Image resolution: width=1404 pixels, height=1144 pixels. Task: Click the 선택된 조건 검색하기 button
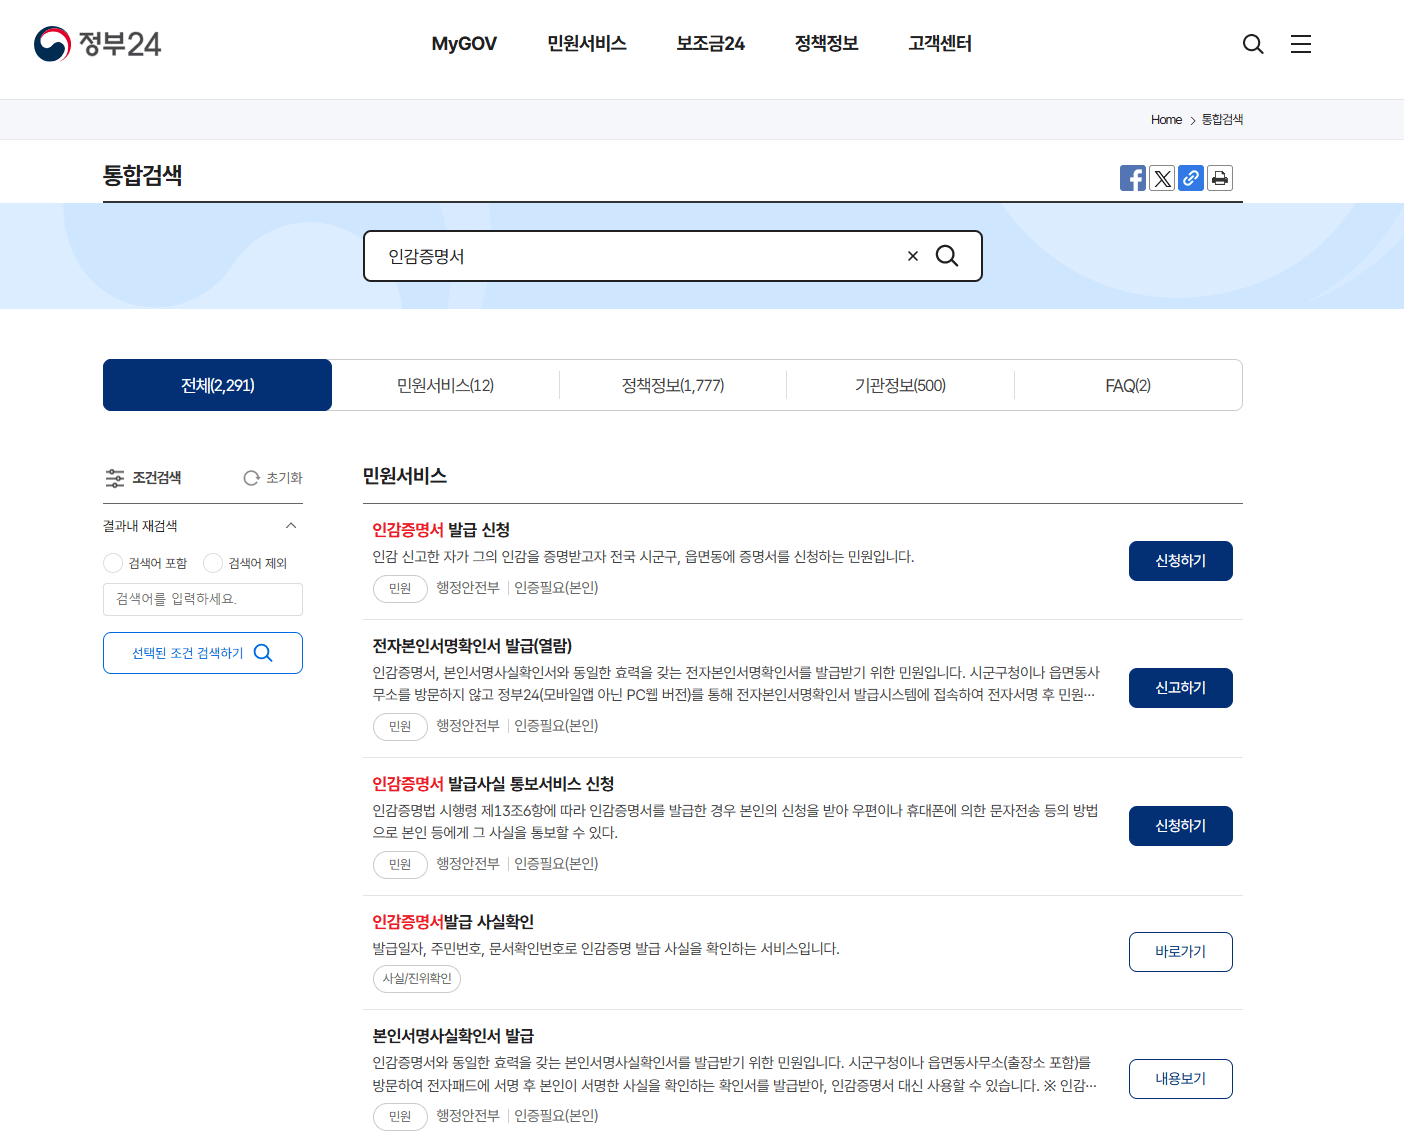click(x=203, y=653)
